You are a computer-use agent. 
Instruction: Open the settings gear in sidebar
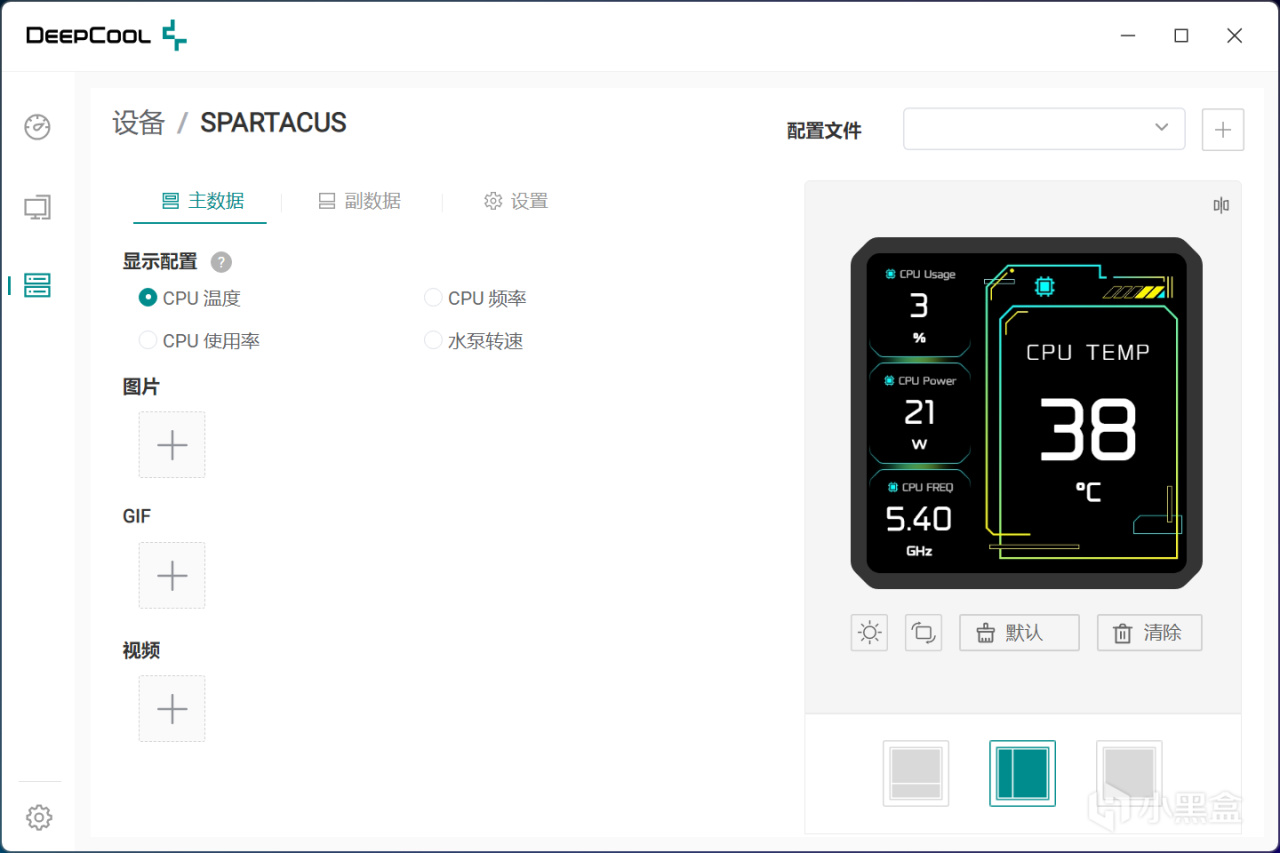(39, 817)
